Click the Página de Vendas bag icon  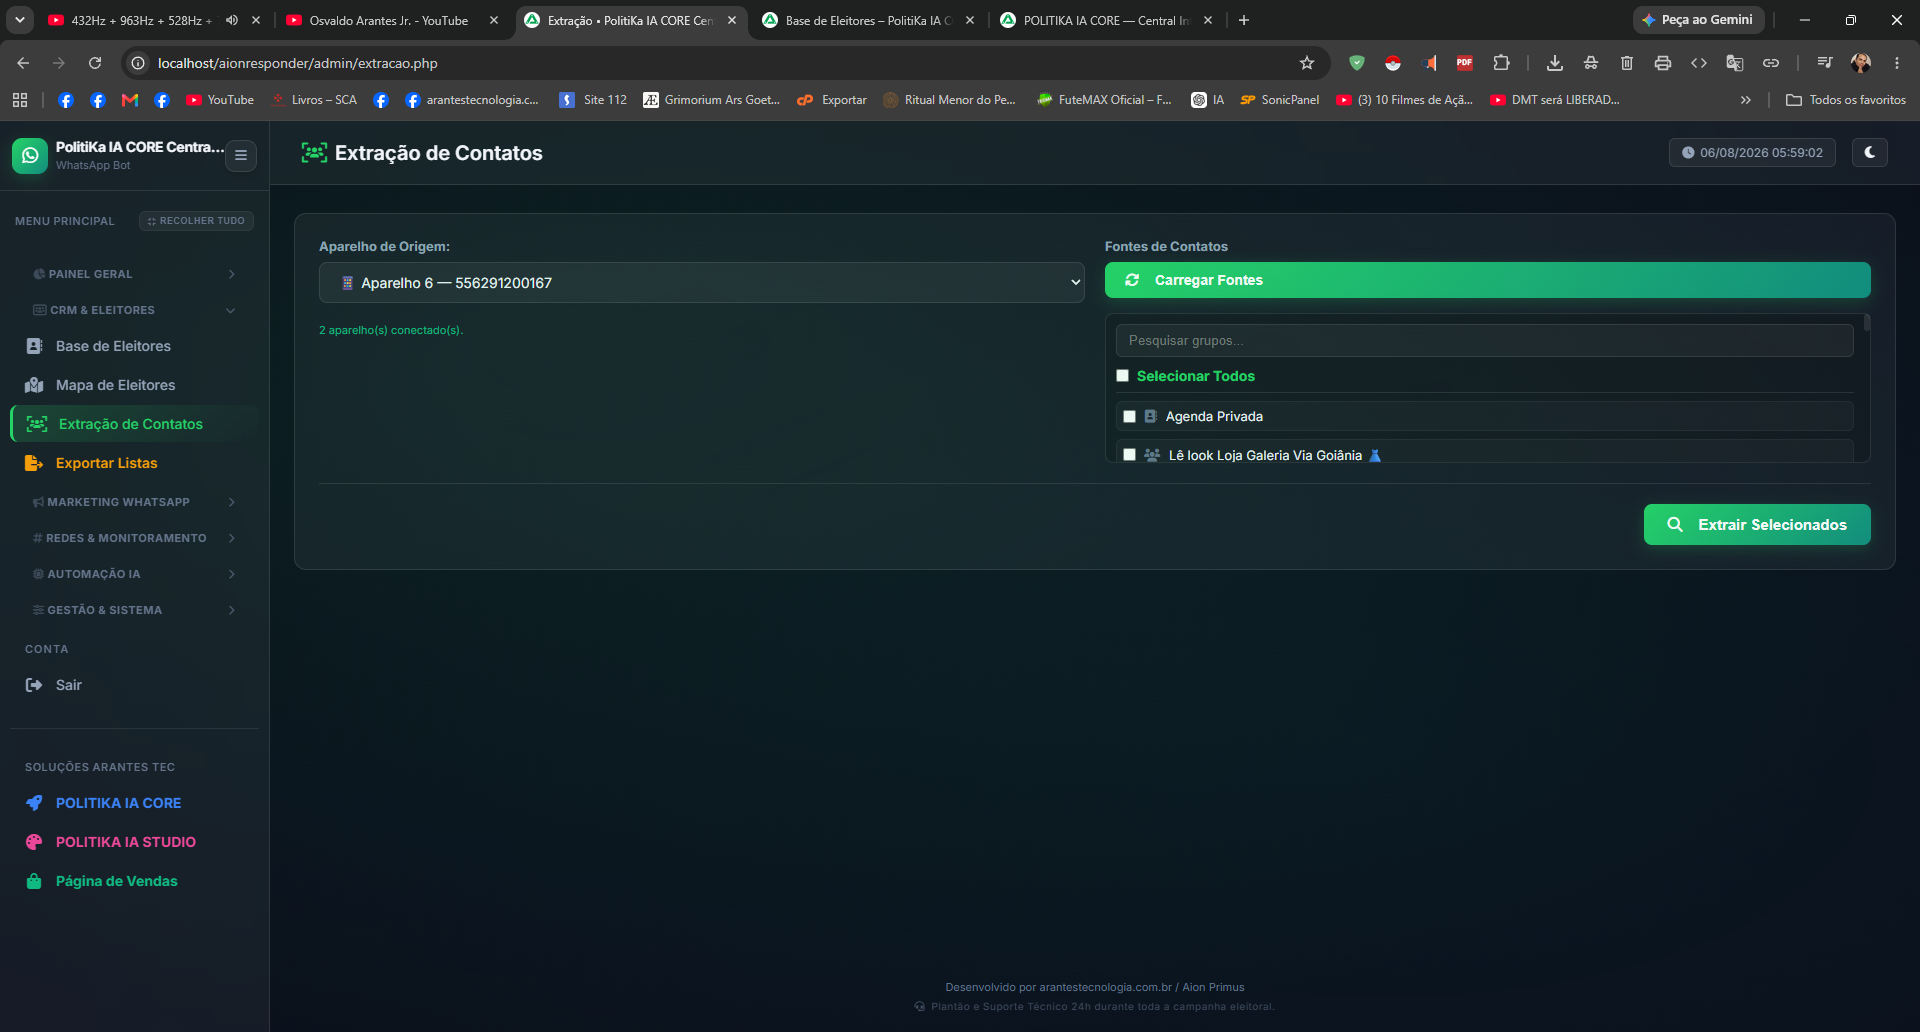click(x=34, y=881)
